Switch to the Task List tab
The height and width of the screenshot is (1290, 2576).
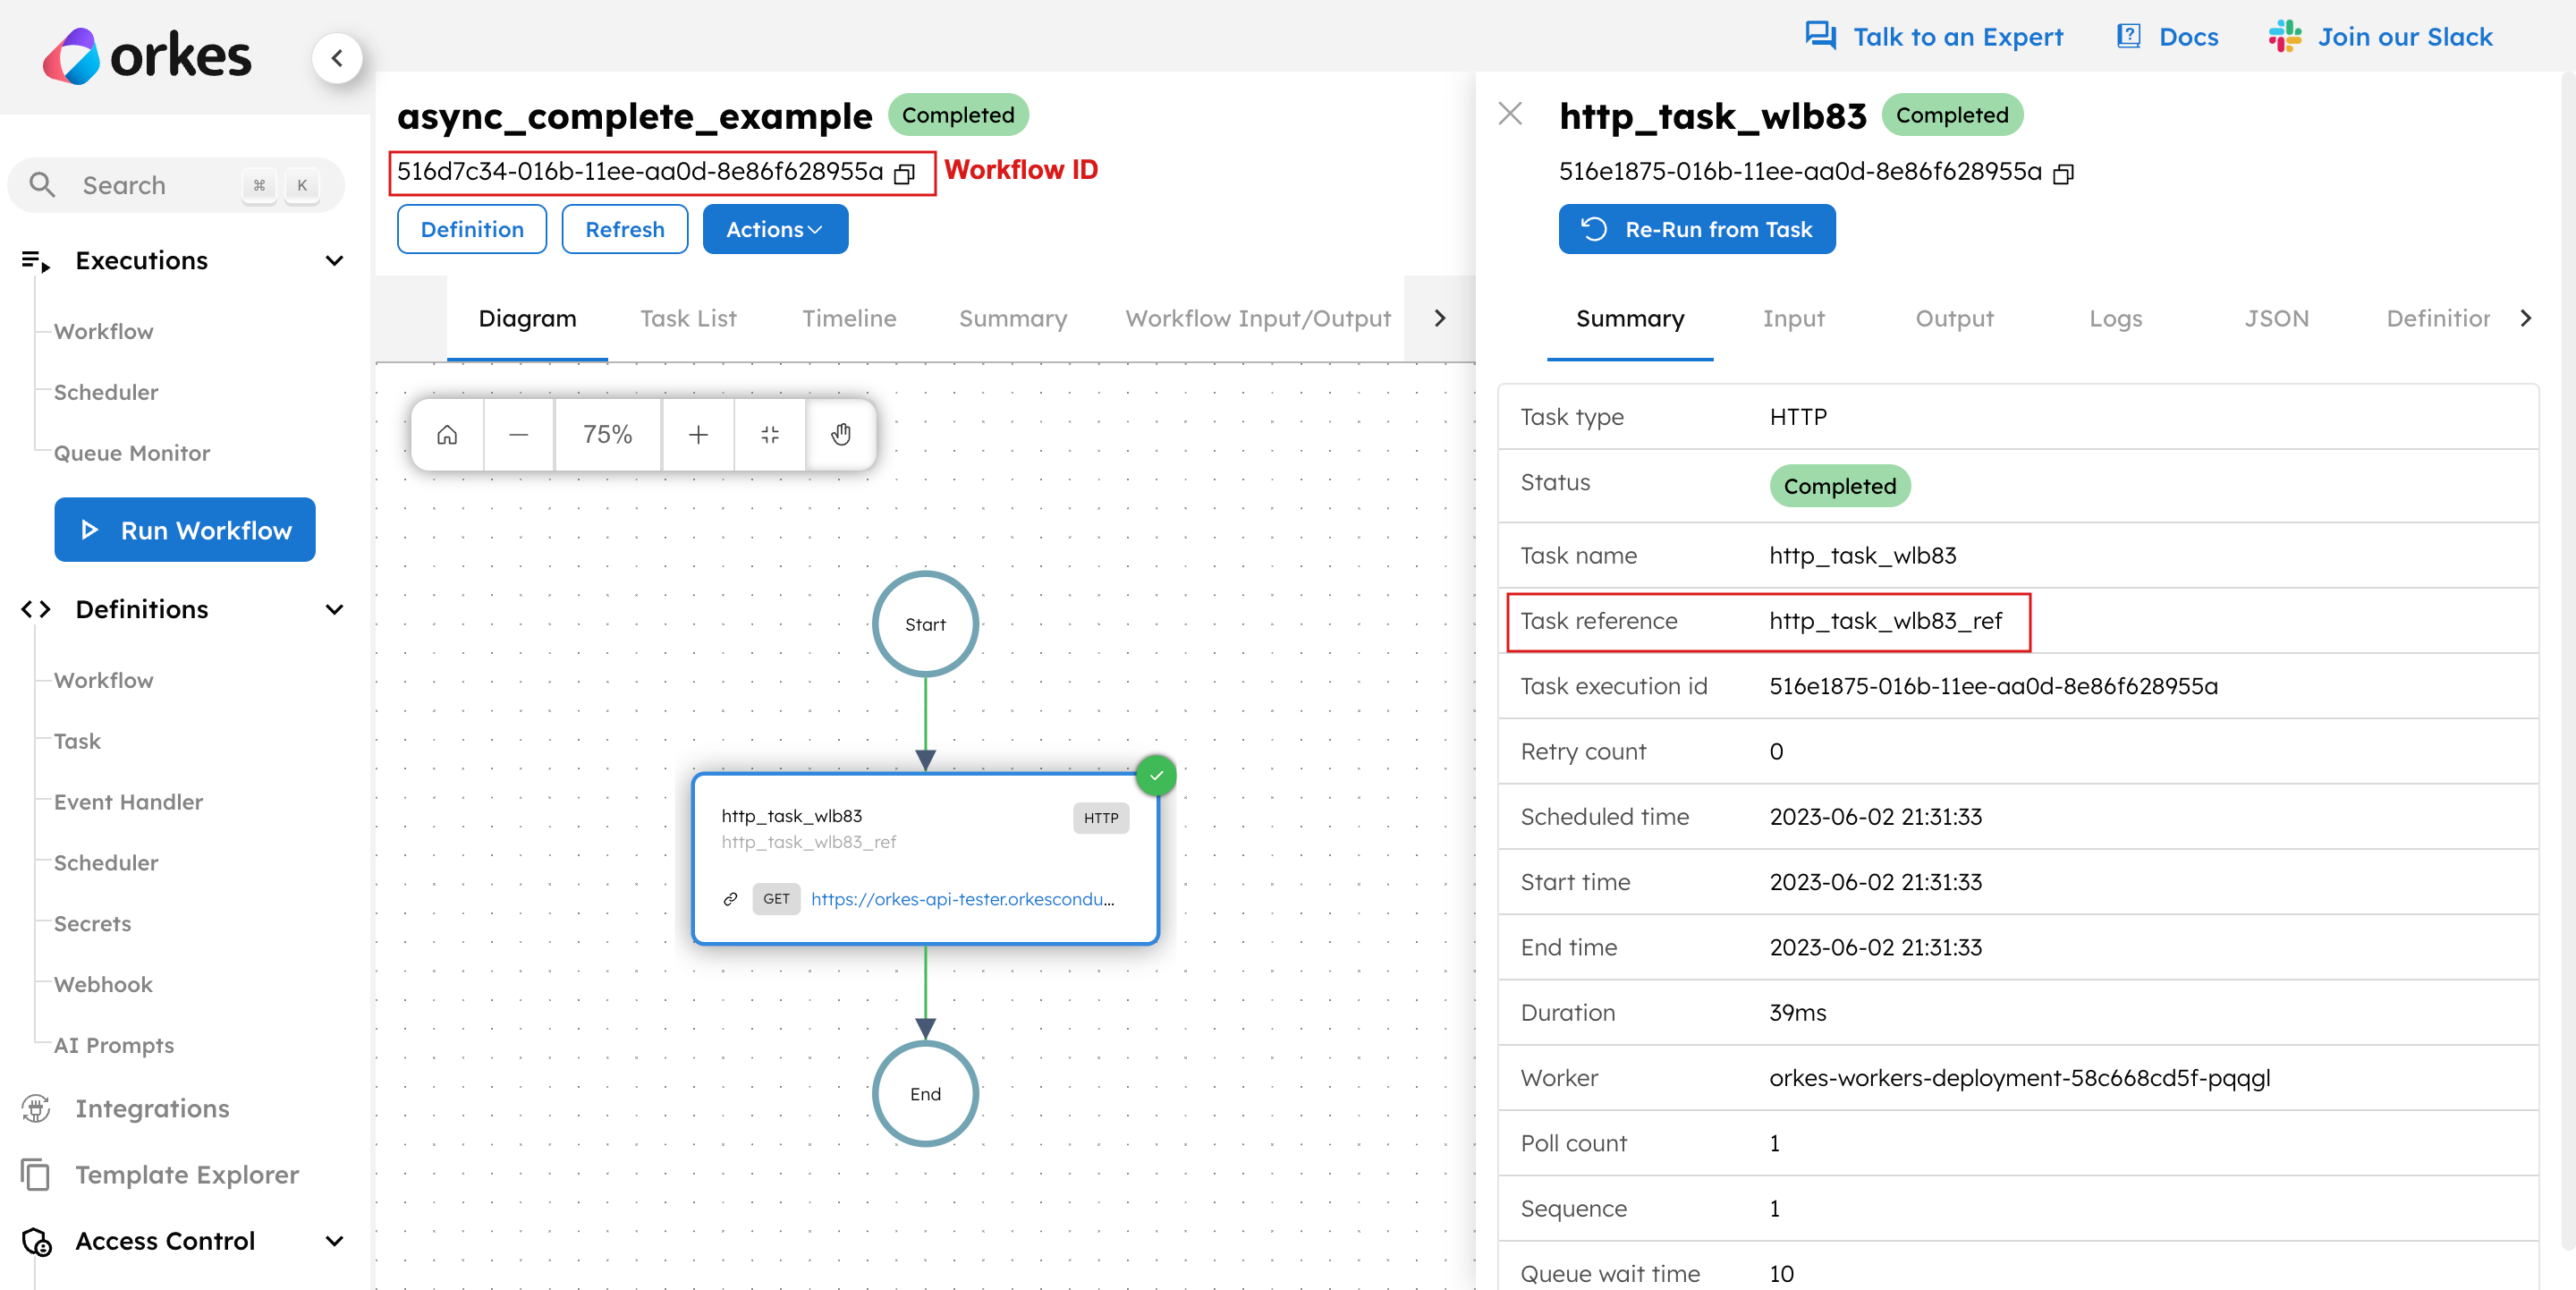[688, 318]
